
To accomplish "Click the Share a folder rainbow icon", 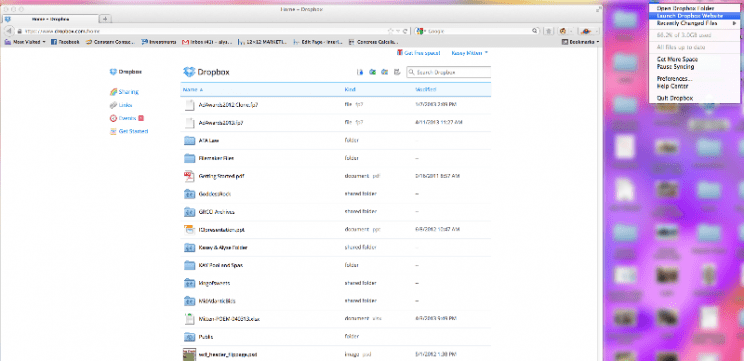I will tap(385, 72).
